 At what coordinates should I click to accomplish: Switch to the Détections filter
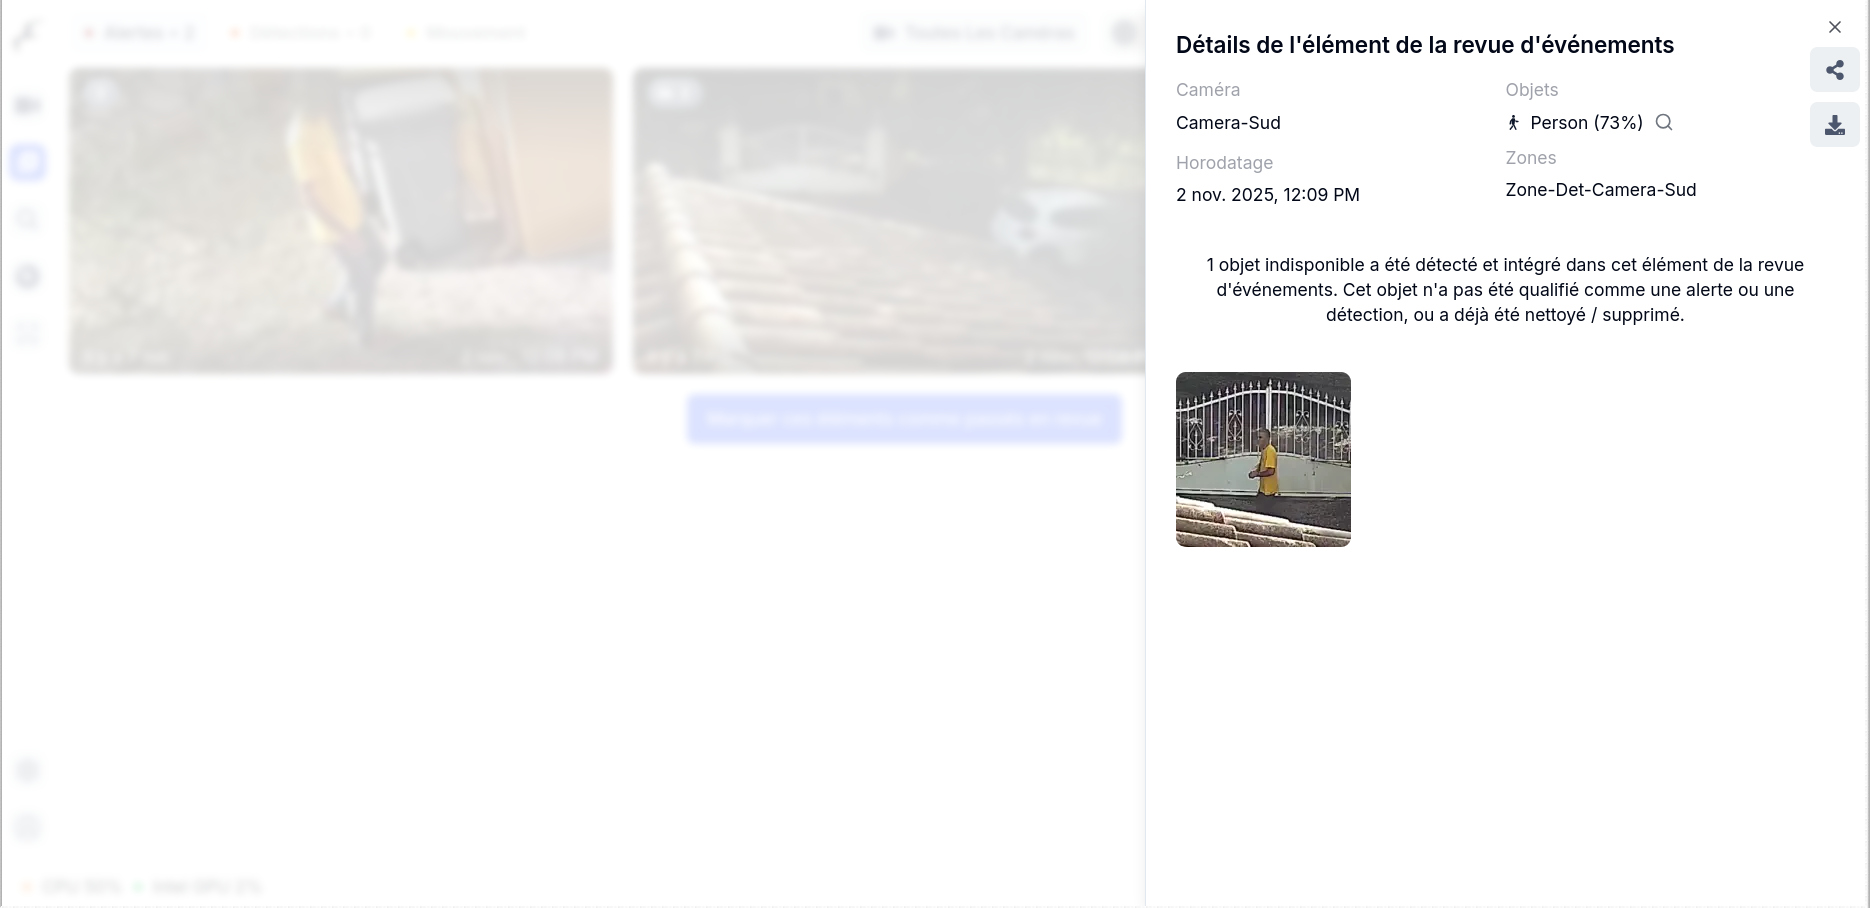point(300,33)
